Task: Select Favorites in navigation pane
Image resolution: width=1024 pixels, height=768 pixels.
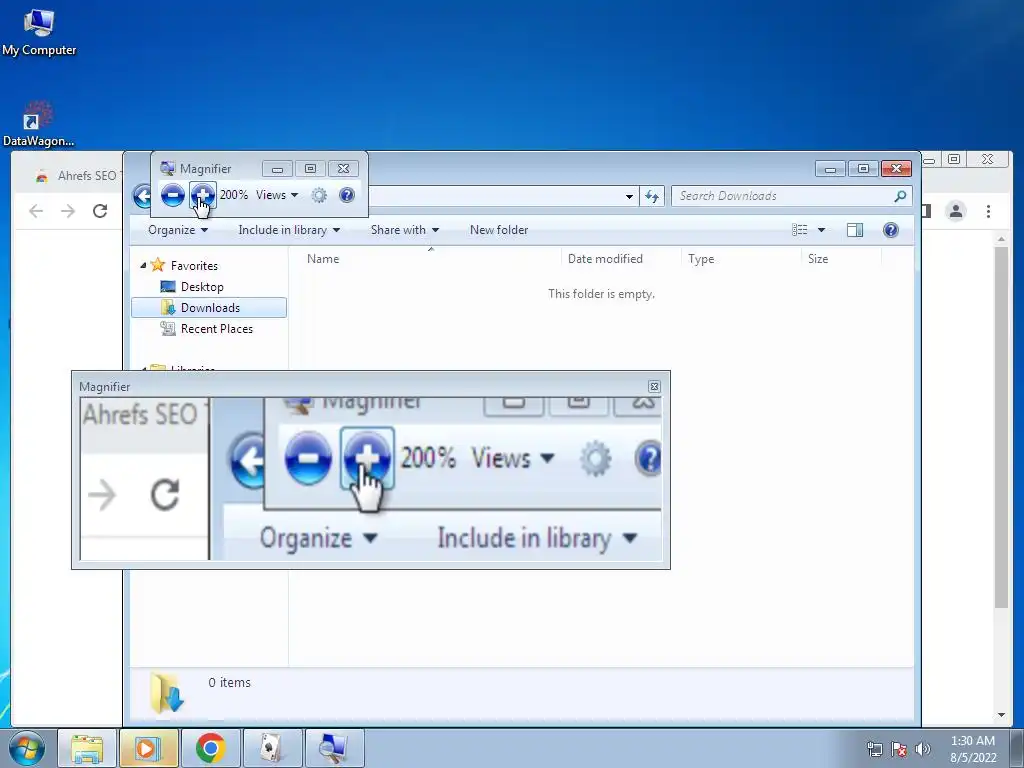Action: 194,266
